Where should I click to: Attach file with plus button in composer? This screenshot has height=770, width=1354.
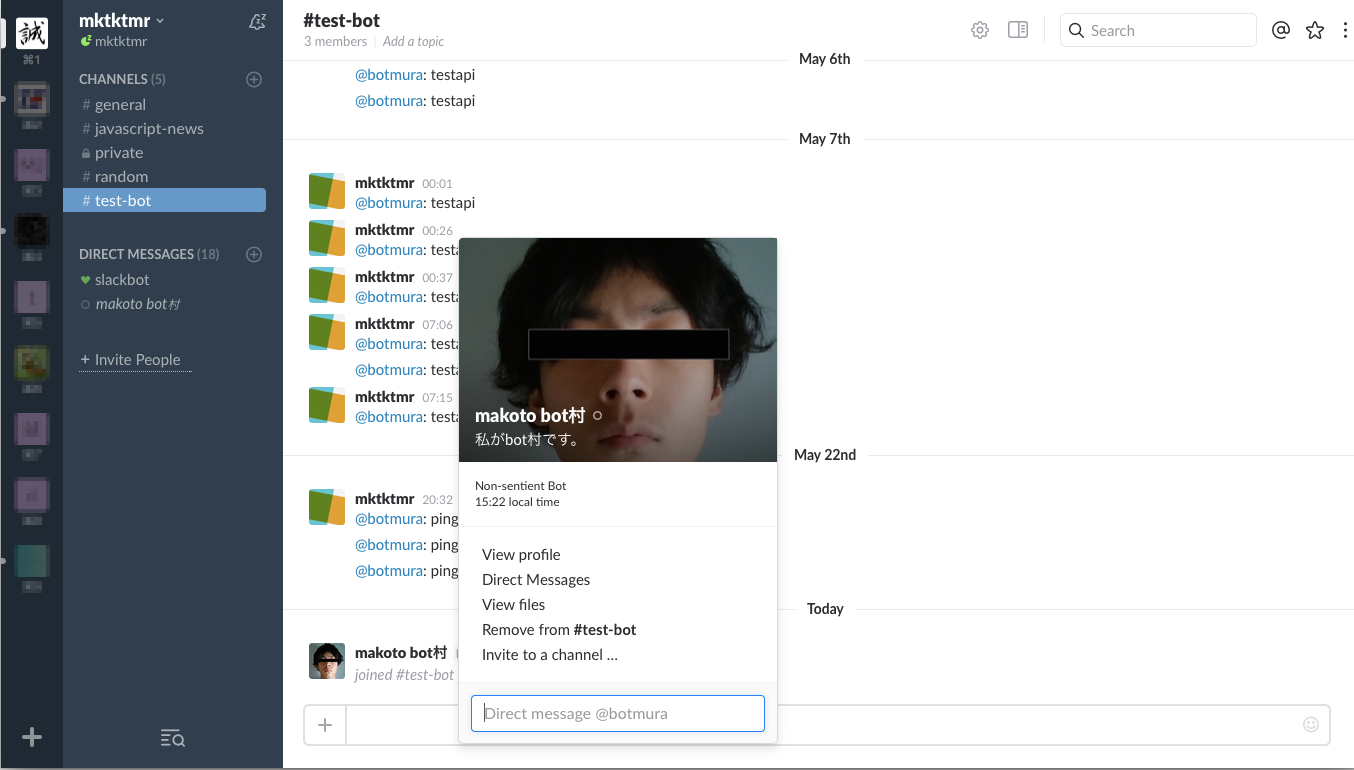click(325, 725)
